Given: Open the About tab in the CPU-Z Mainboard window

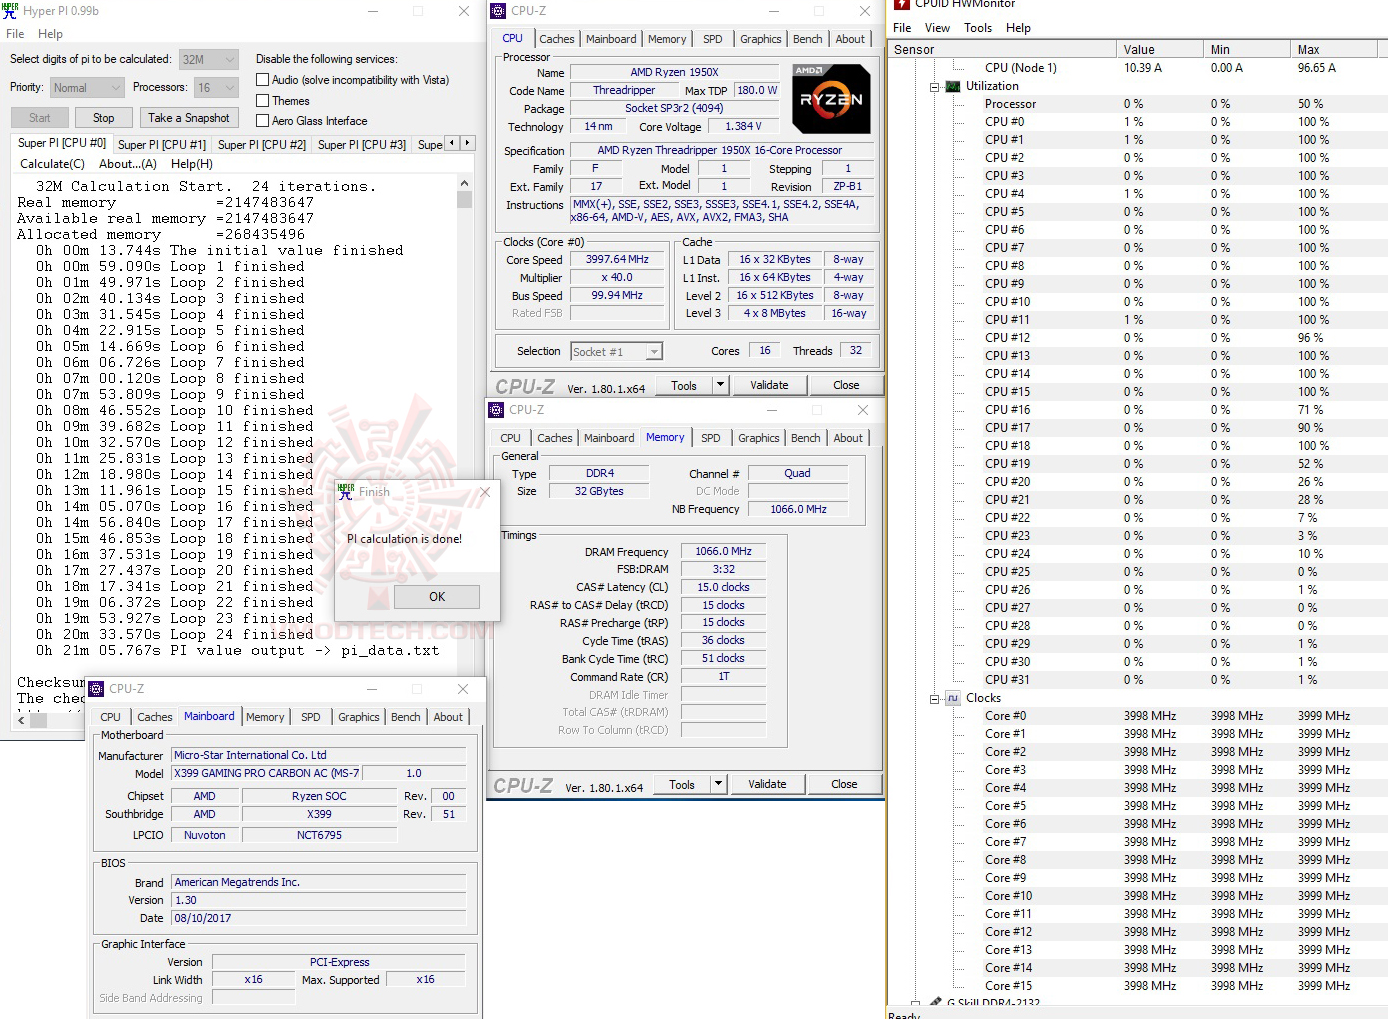Looking at the screenshot, I should coord(448,717).
